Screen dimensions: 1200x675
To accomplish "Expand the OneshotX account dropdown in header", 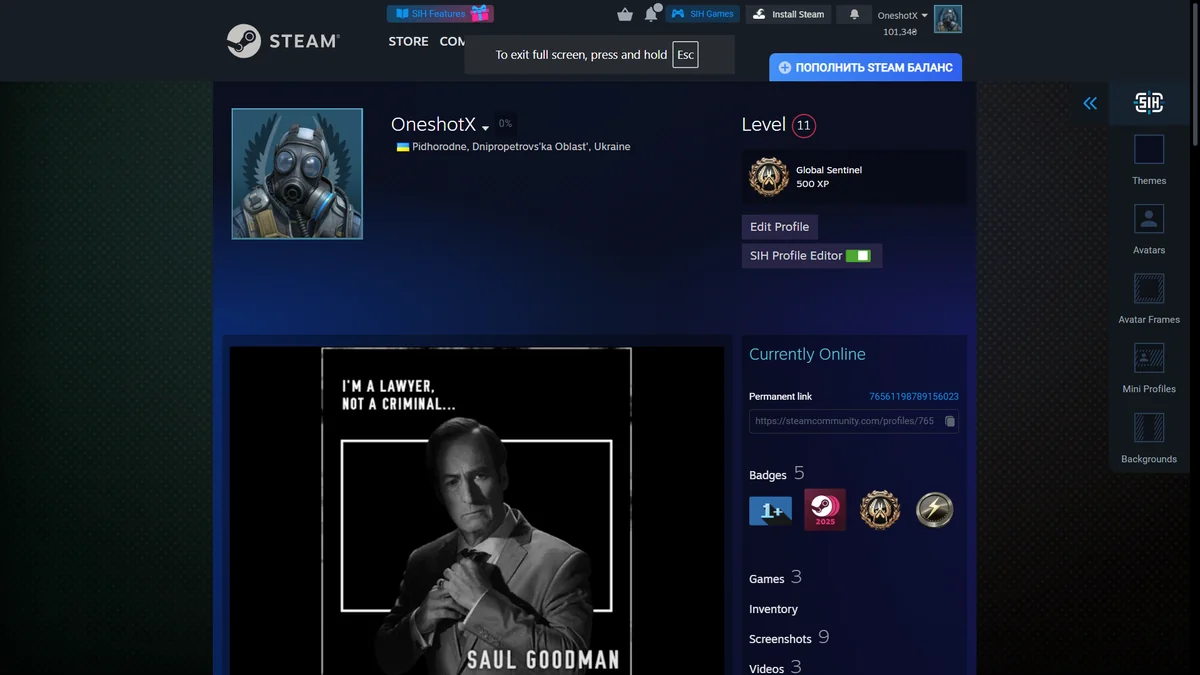I will pos(902,15).
